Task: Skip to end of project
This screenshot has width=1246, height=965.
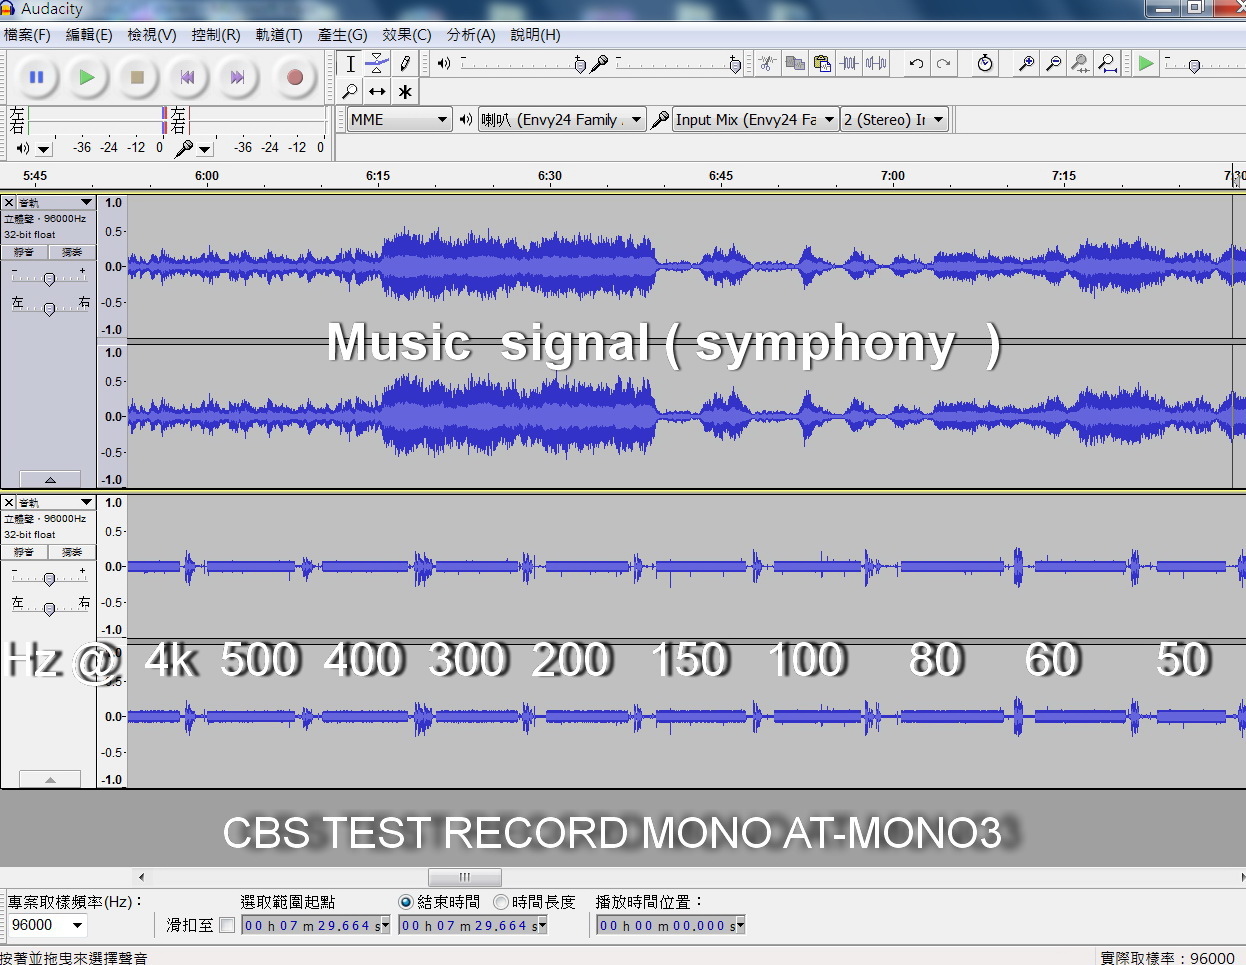Action: tap(237, 77)
